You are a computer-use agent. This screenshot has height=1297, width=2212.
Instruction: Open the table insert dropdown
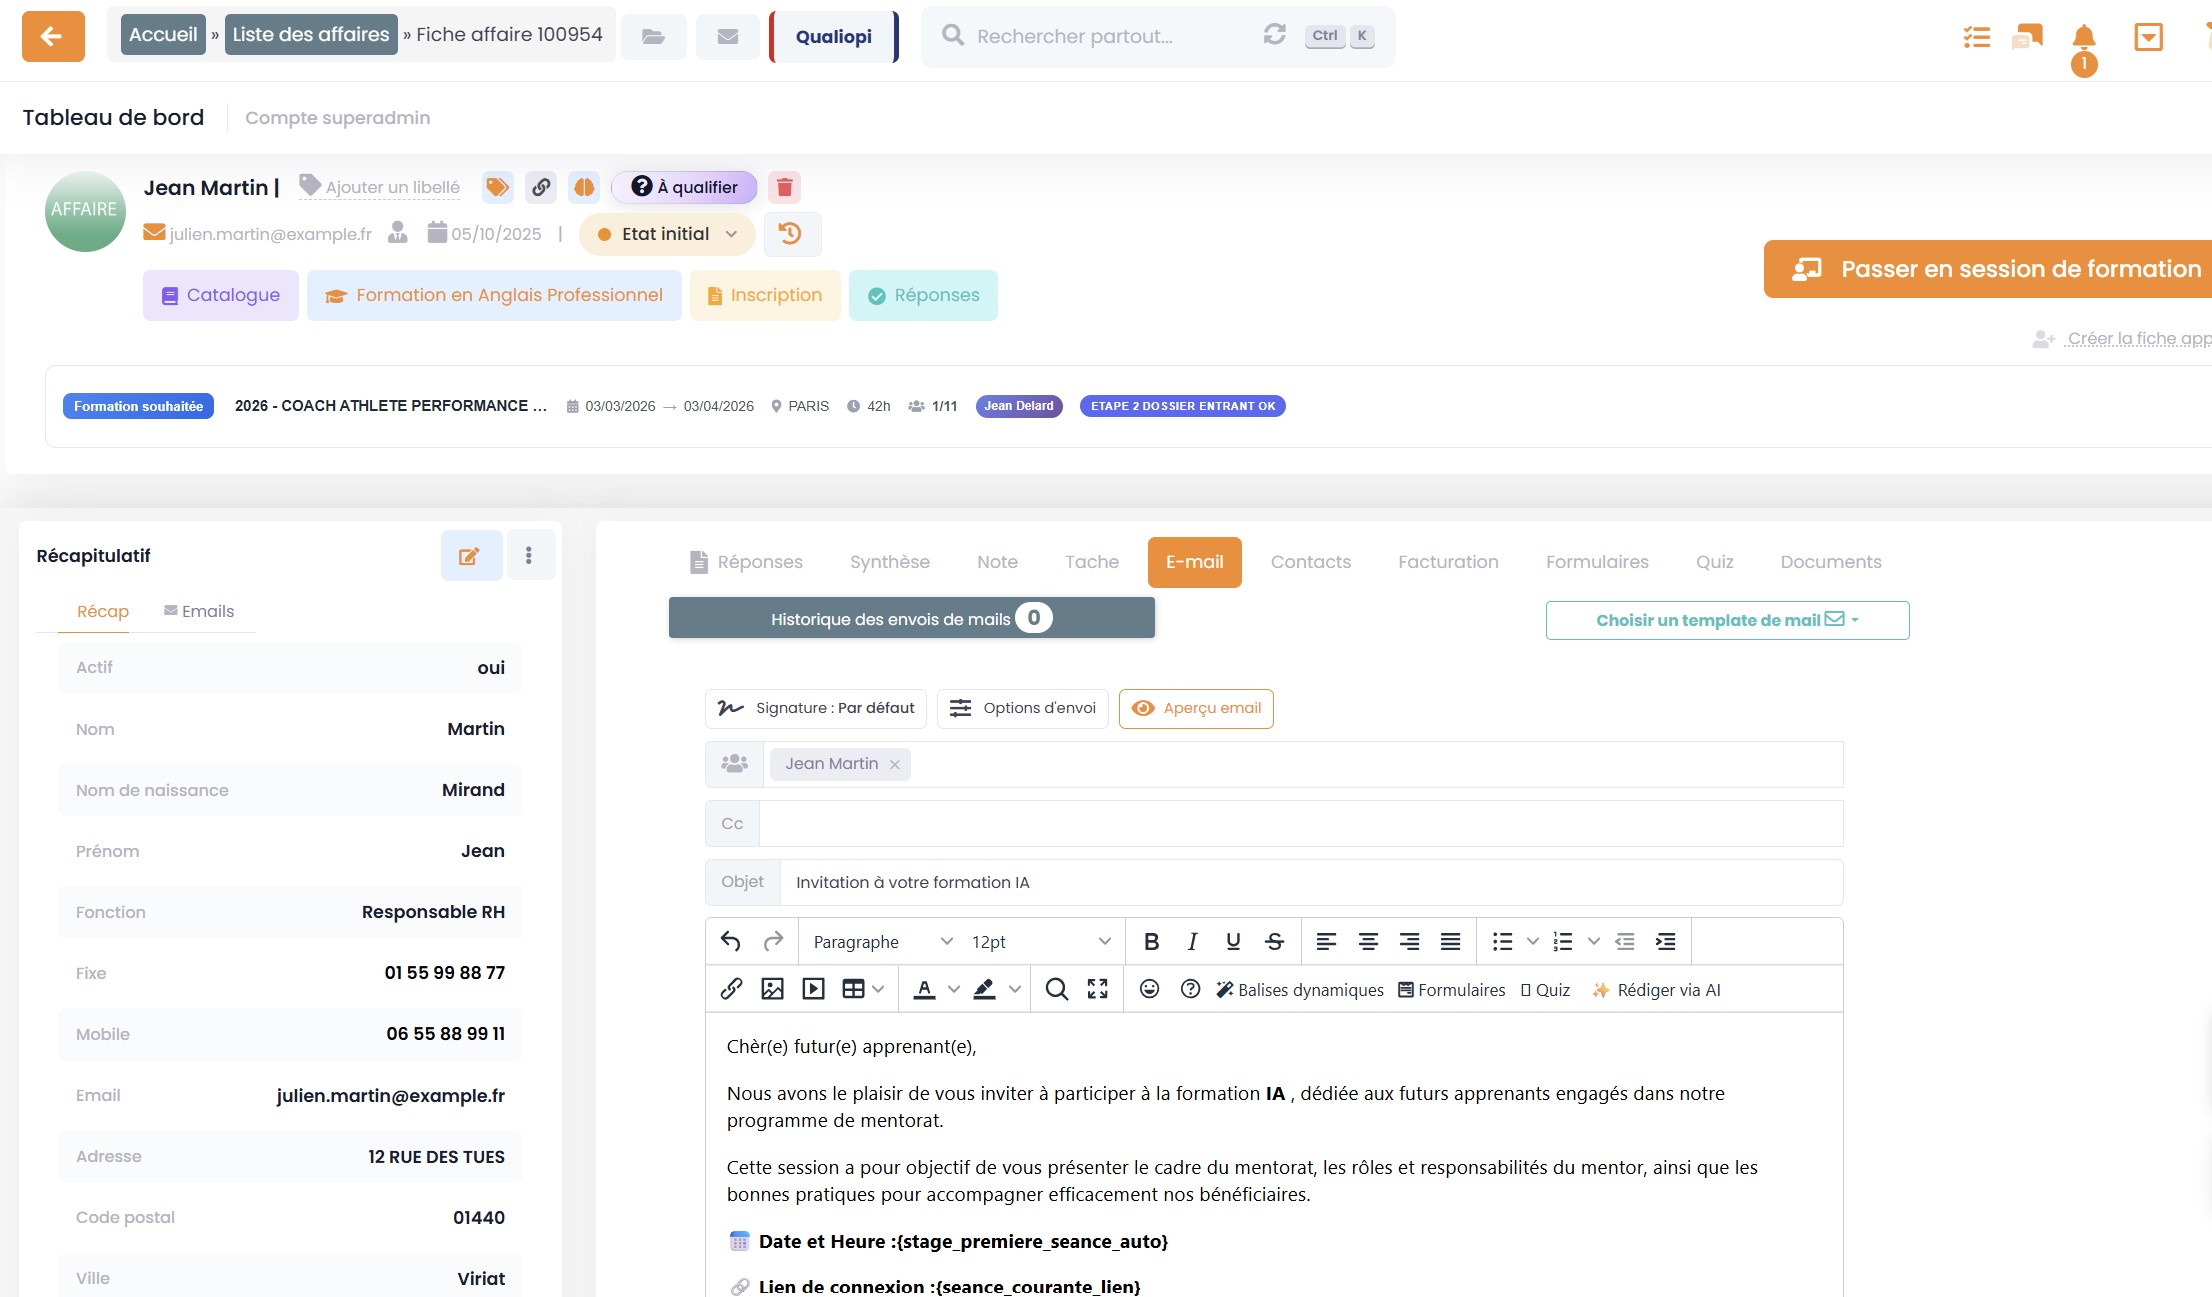pos(863,990)
